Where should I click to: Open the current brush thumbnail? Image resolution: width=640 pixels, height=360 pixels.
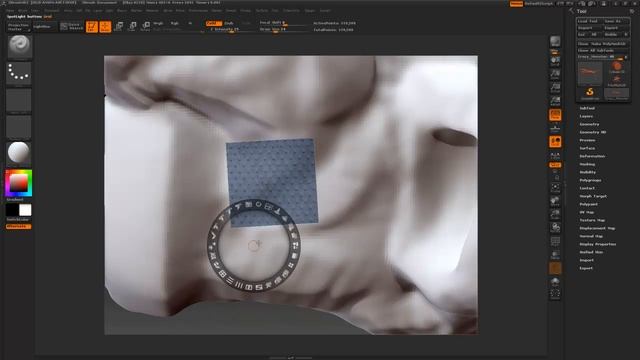click(x=19, y=47)
